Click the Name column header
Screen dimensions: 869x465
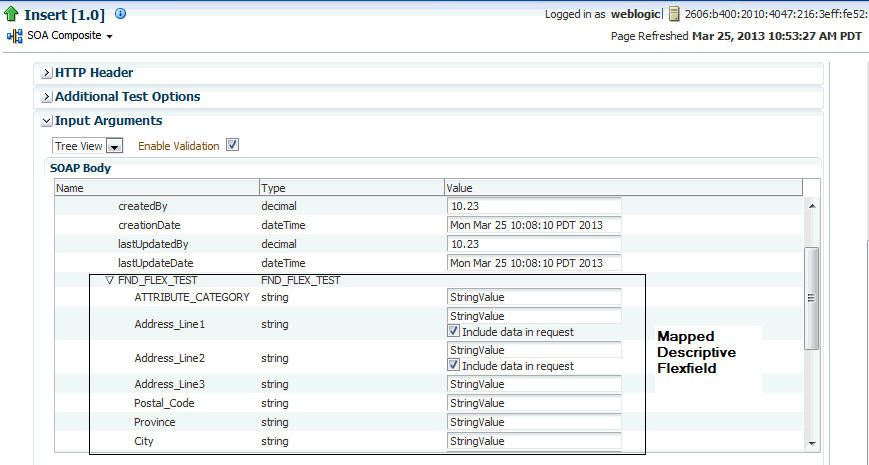click(x=157, y=188)
